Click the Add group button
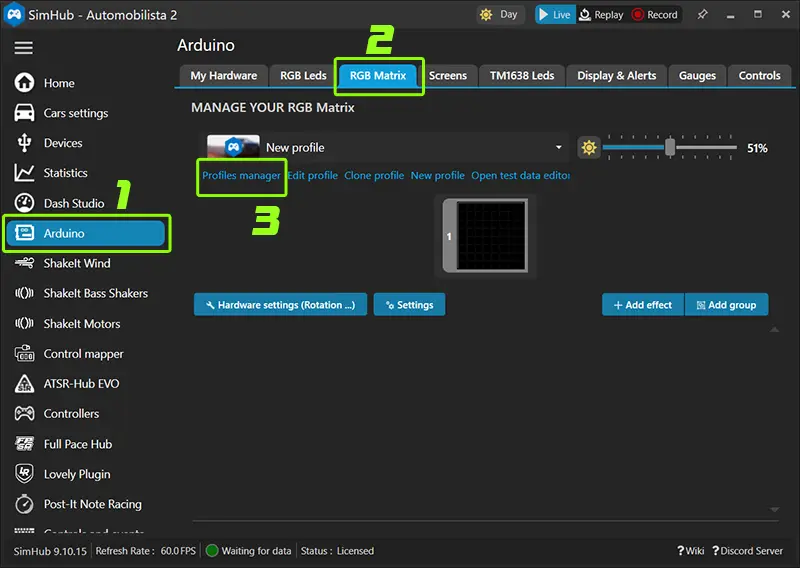Image resolution: width=800 pixels, height=568 pixels. (727, 305)
